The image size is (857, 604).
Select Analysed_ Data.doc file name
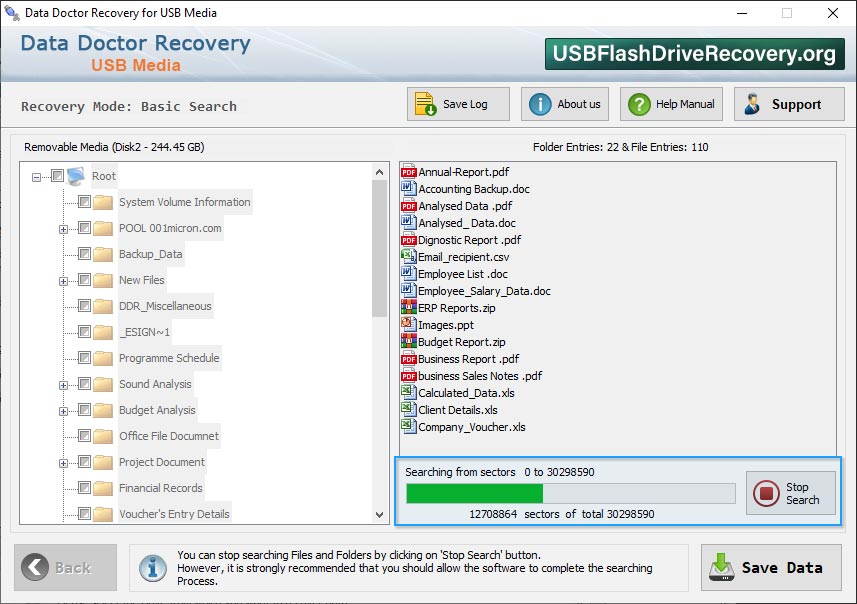[x=467, y=223]
